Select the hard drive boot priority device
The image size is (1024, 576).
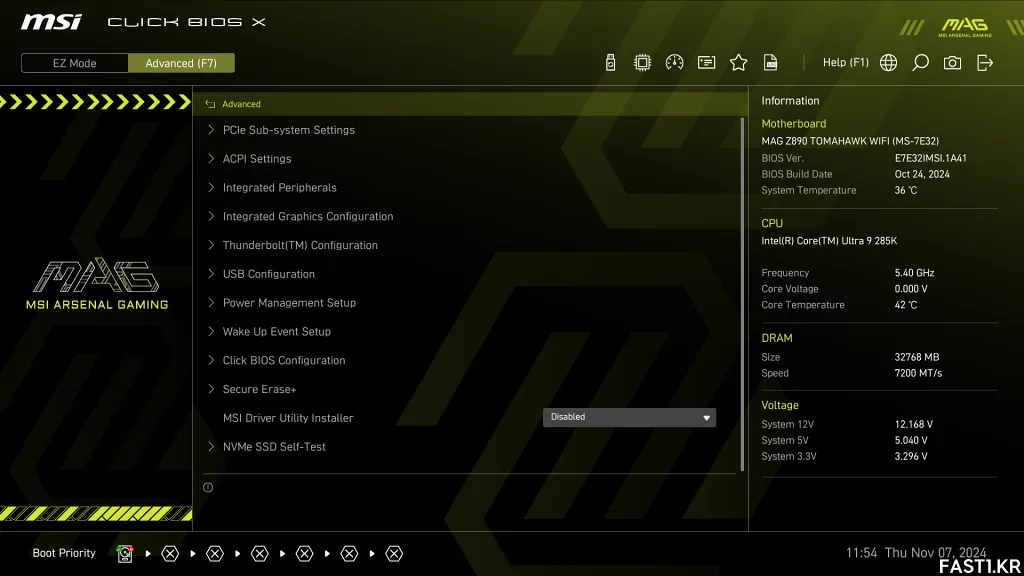point(125,554)
